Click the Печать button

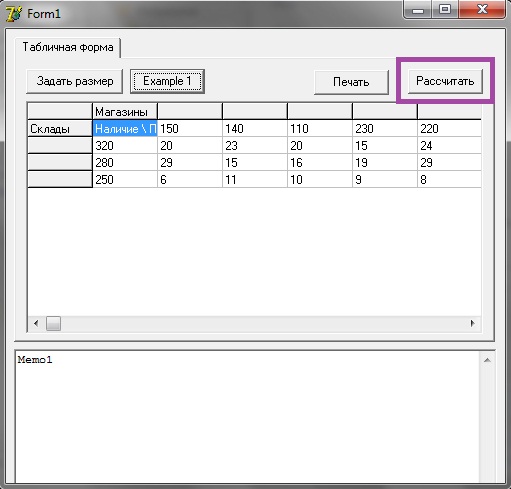(351, 82)
